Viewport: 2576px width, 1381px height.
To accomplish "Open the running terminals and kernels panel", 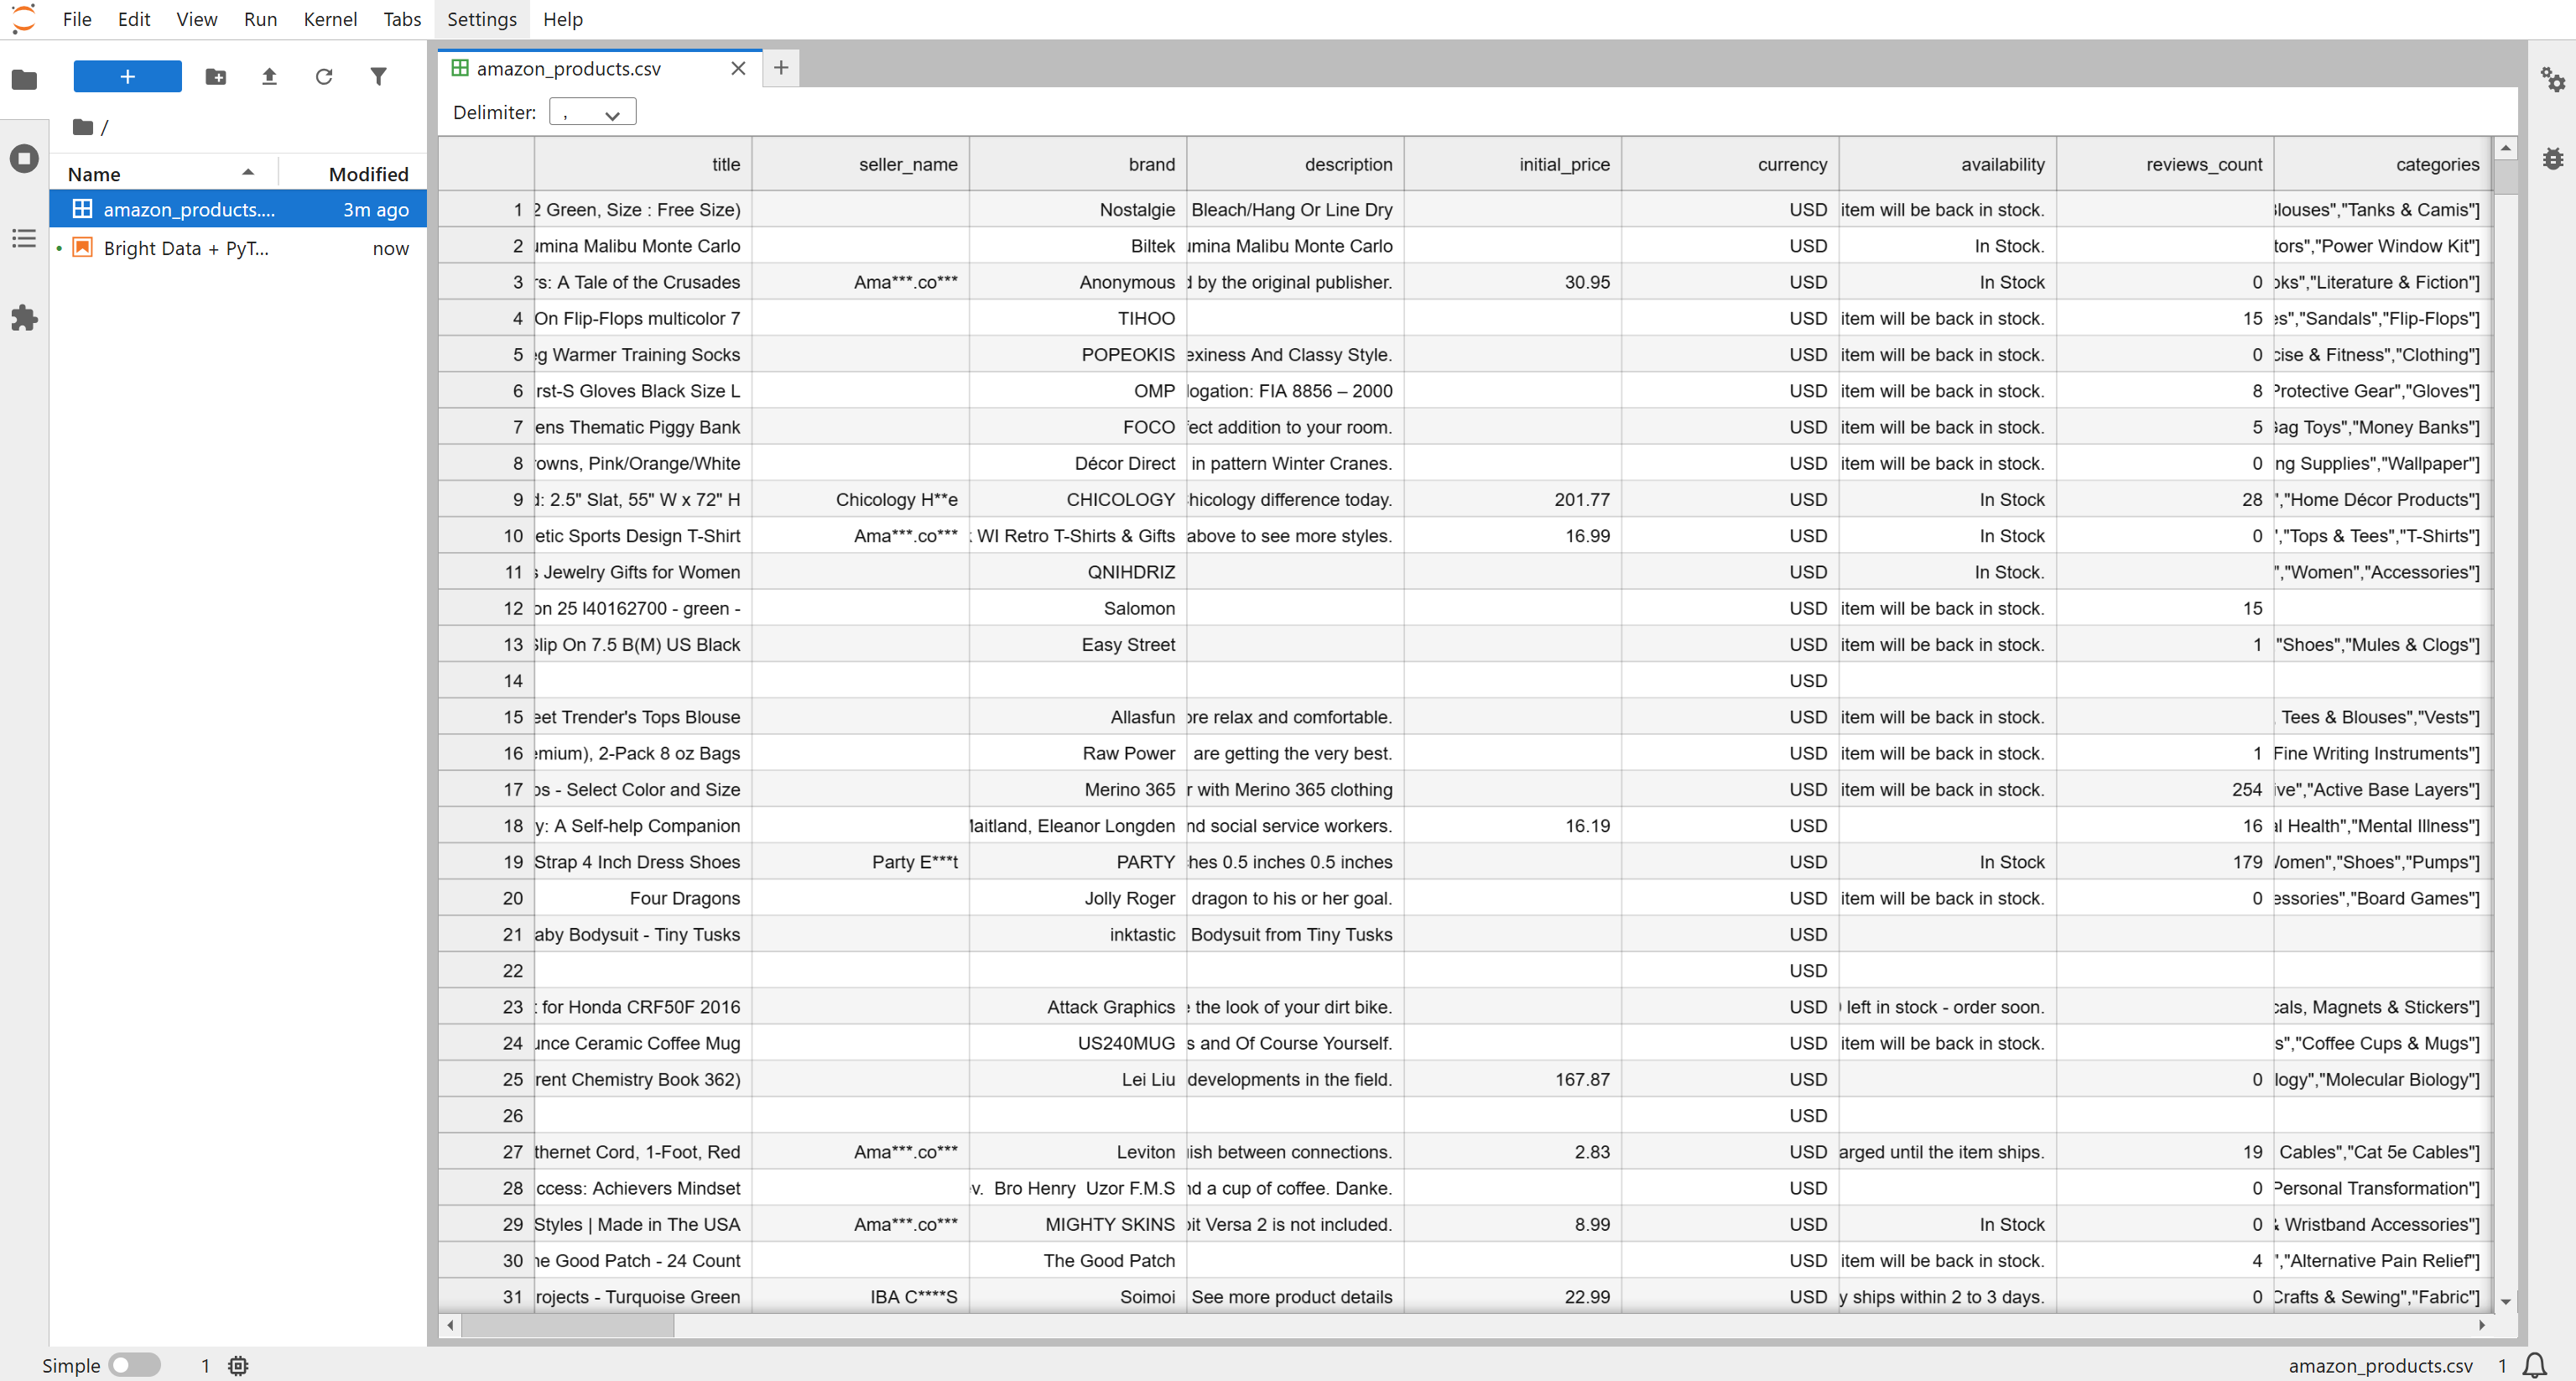I will tap(24, 158).
